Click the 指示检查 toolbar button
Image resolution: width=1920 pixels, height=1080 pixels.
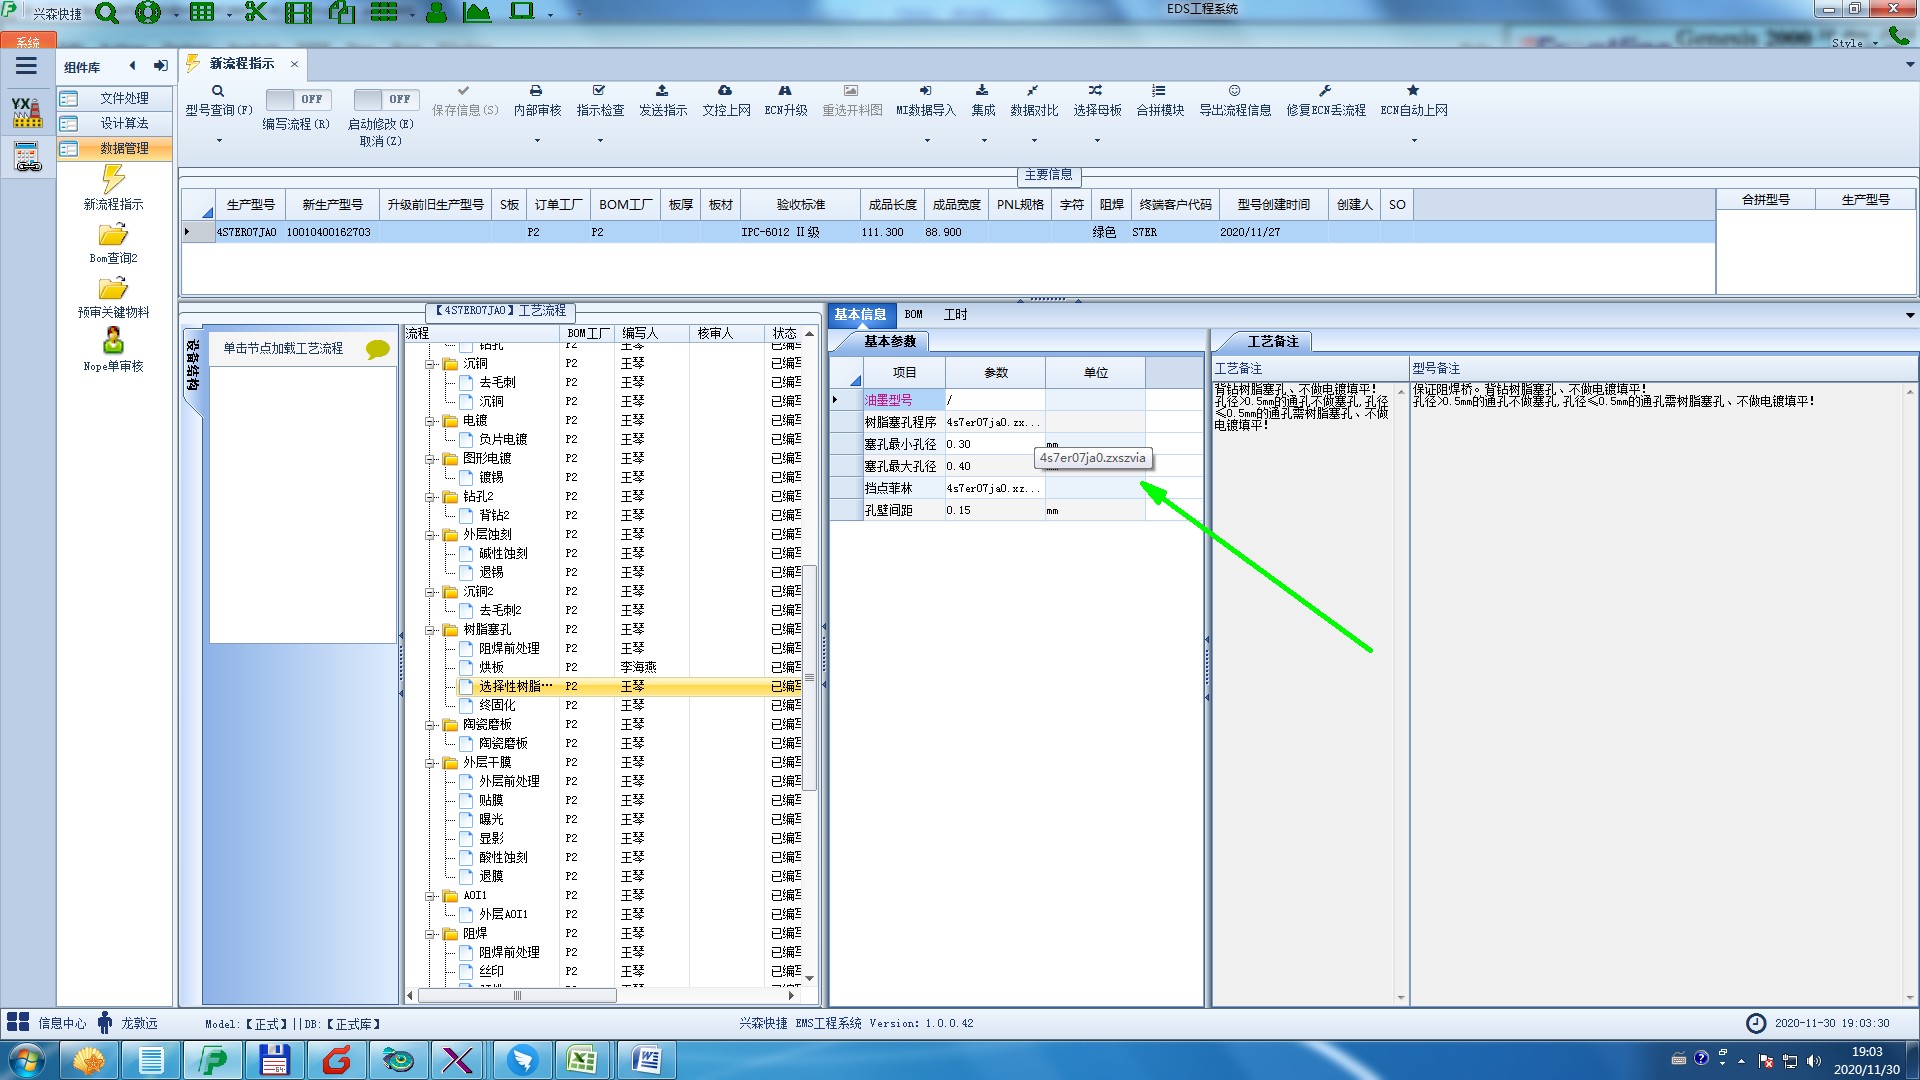click(x=600, y=100)
